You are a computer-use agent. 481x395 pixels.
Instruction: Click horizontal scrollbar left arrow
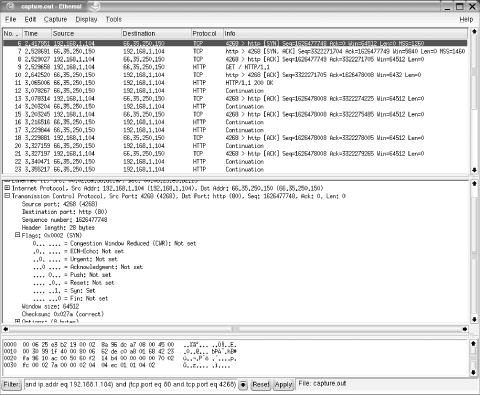(6, 329)
